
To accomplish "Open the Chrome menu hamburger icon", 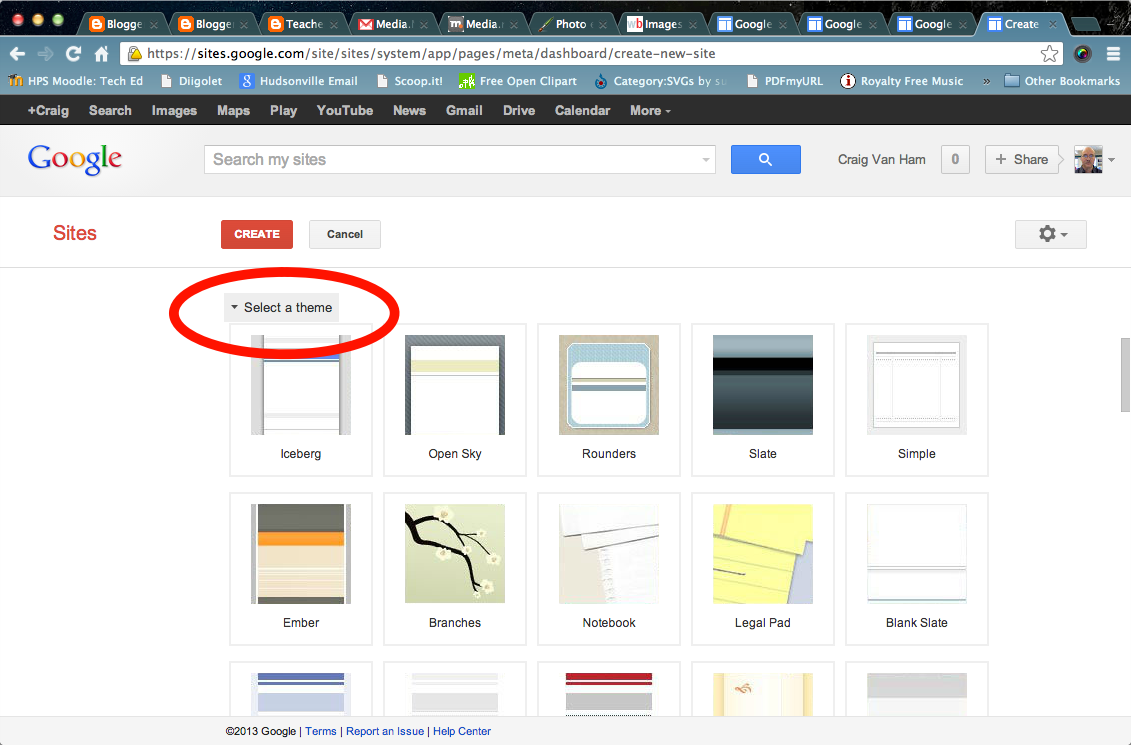I will [1113, 53].
